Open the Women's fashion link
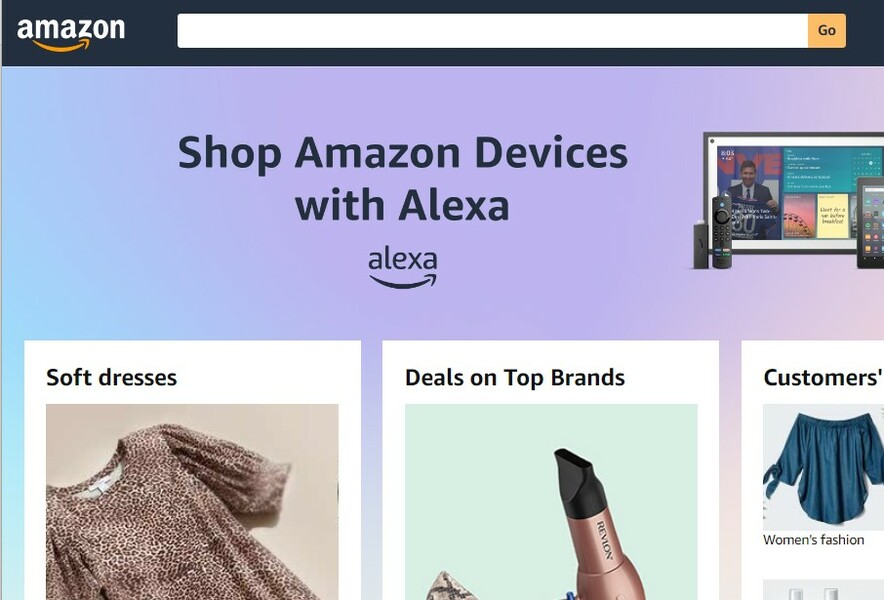Image resolution: width=884 pixels, height=600 pixels. pyautogui.click(x=814, y=540)
